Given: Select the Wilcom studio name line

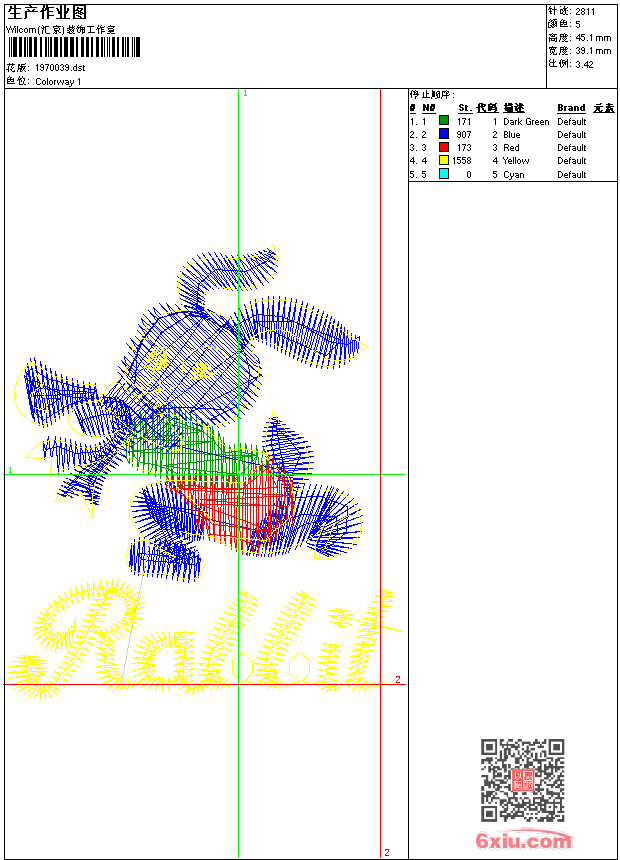Looking at the screenshot, I should 61,30.
